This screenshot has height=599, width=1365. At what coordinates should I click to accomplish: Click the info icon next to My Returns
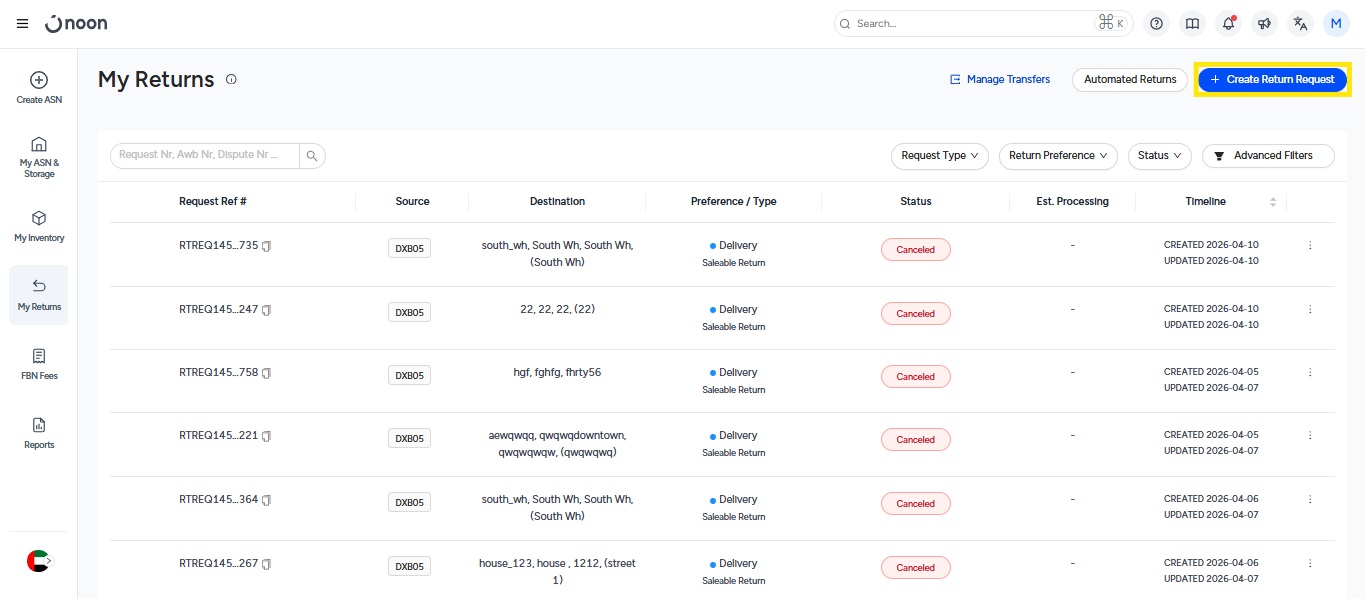231,79
